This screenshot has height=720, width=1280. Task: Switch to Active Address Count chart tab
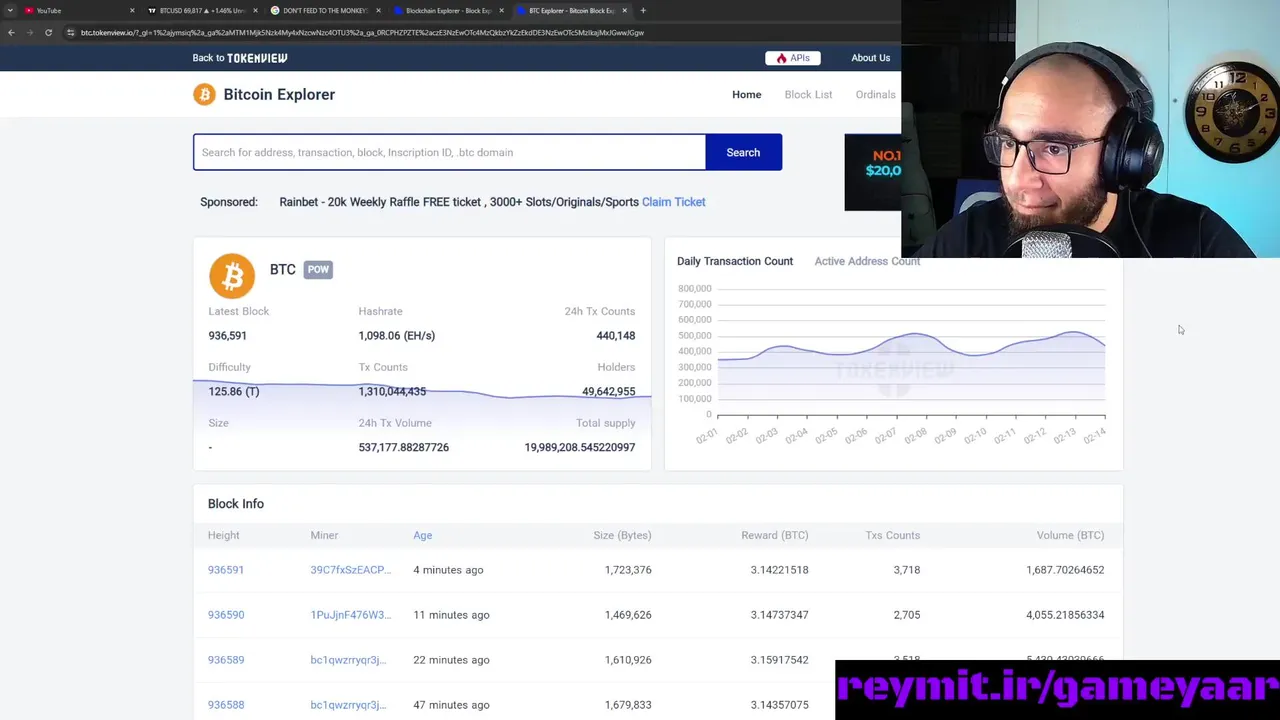(x=867, y=261)
